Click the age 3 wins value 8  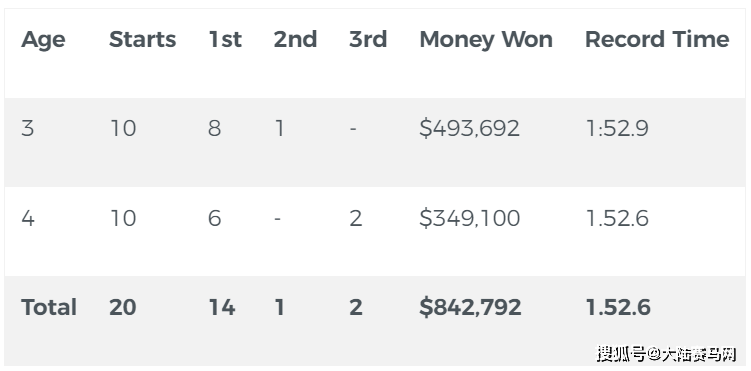[215, 128]
